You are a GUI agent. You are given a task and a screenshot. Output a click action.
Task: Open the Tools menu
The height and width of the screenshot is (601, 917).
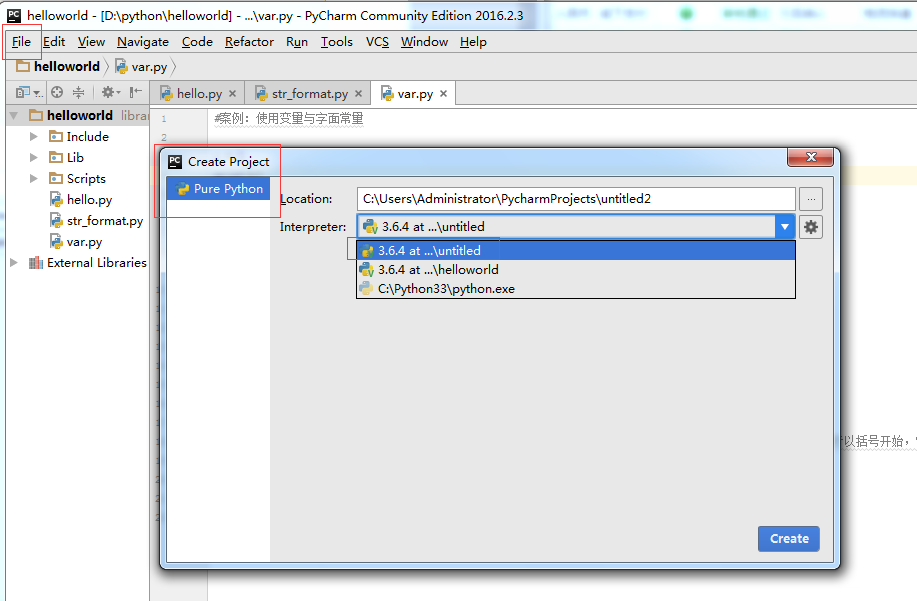[336, 42]
